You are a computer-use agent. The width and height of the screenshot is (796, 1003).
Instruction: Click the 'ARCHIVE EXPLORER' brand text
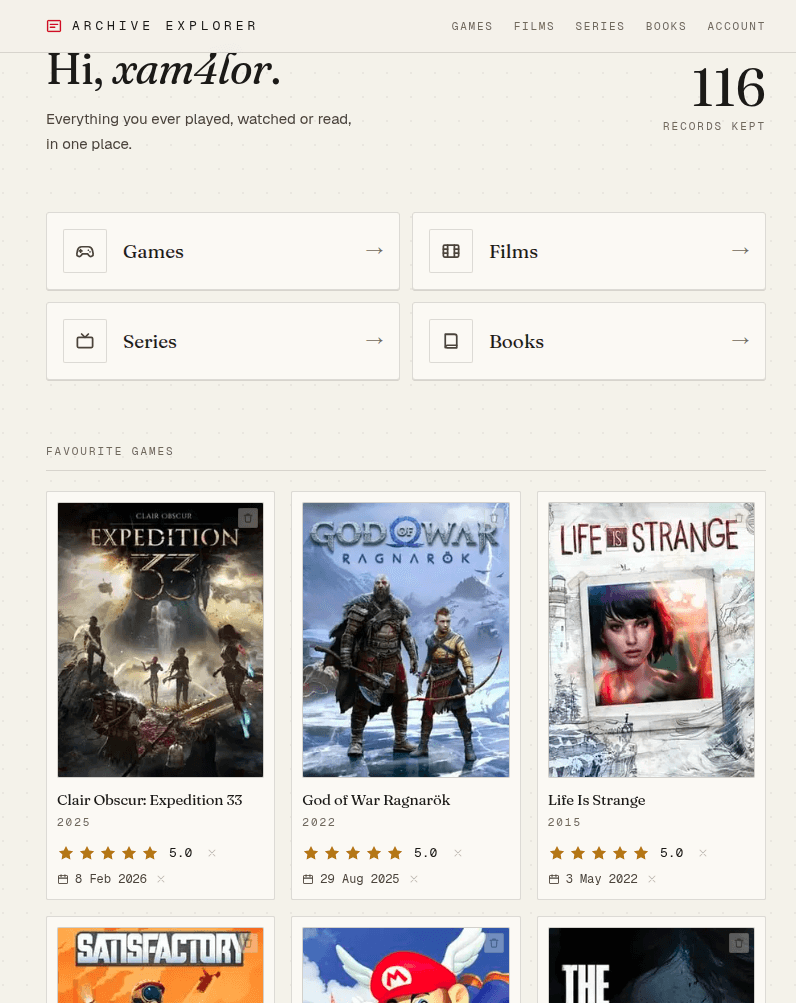click(164, 26)
